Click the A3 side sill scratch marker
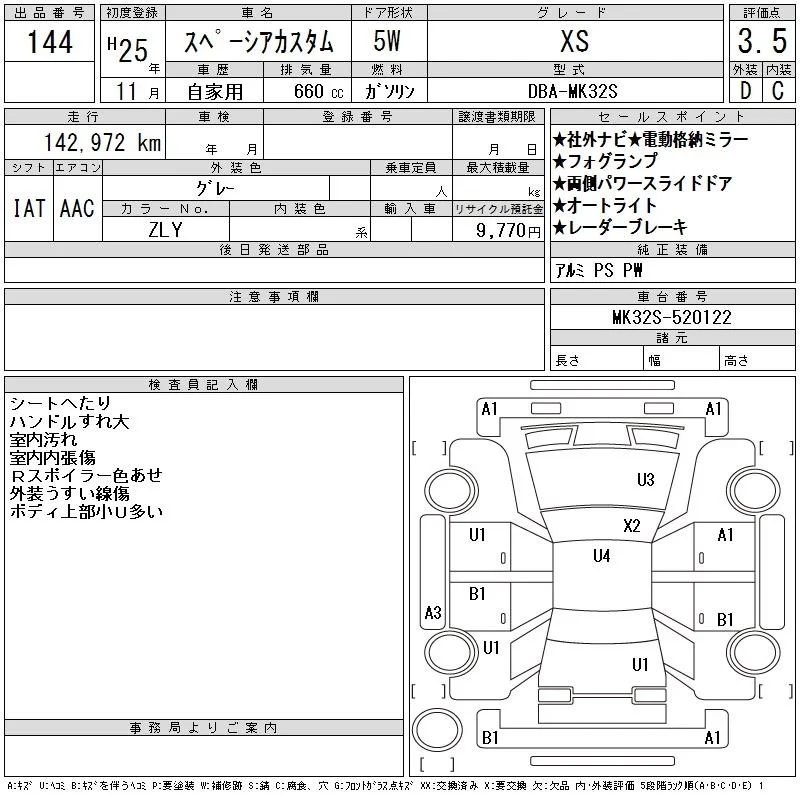The width and height of the screenshot is (800, 800). [433, 612]
